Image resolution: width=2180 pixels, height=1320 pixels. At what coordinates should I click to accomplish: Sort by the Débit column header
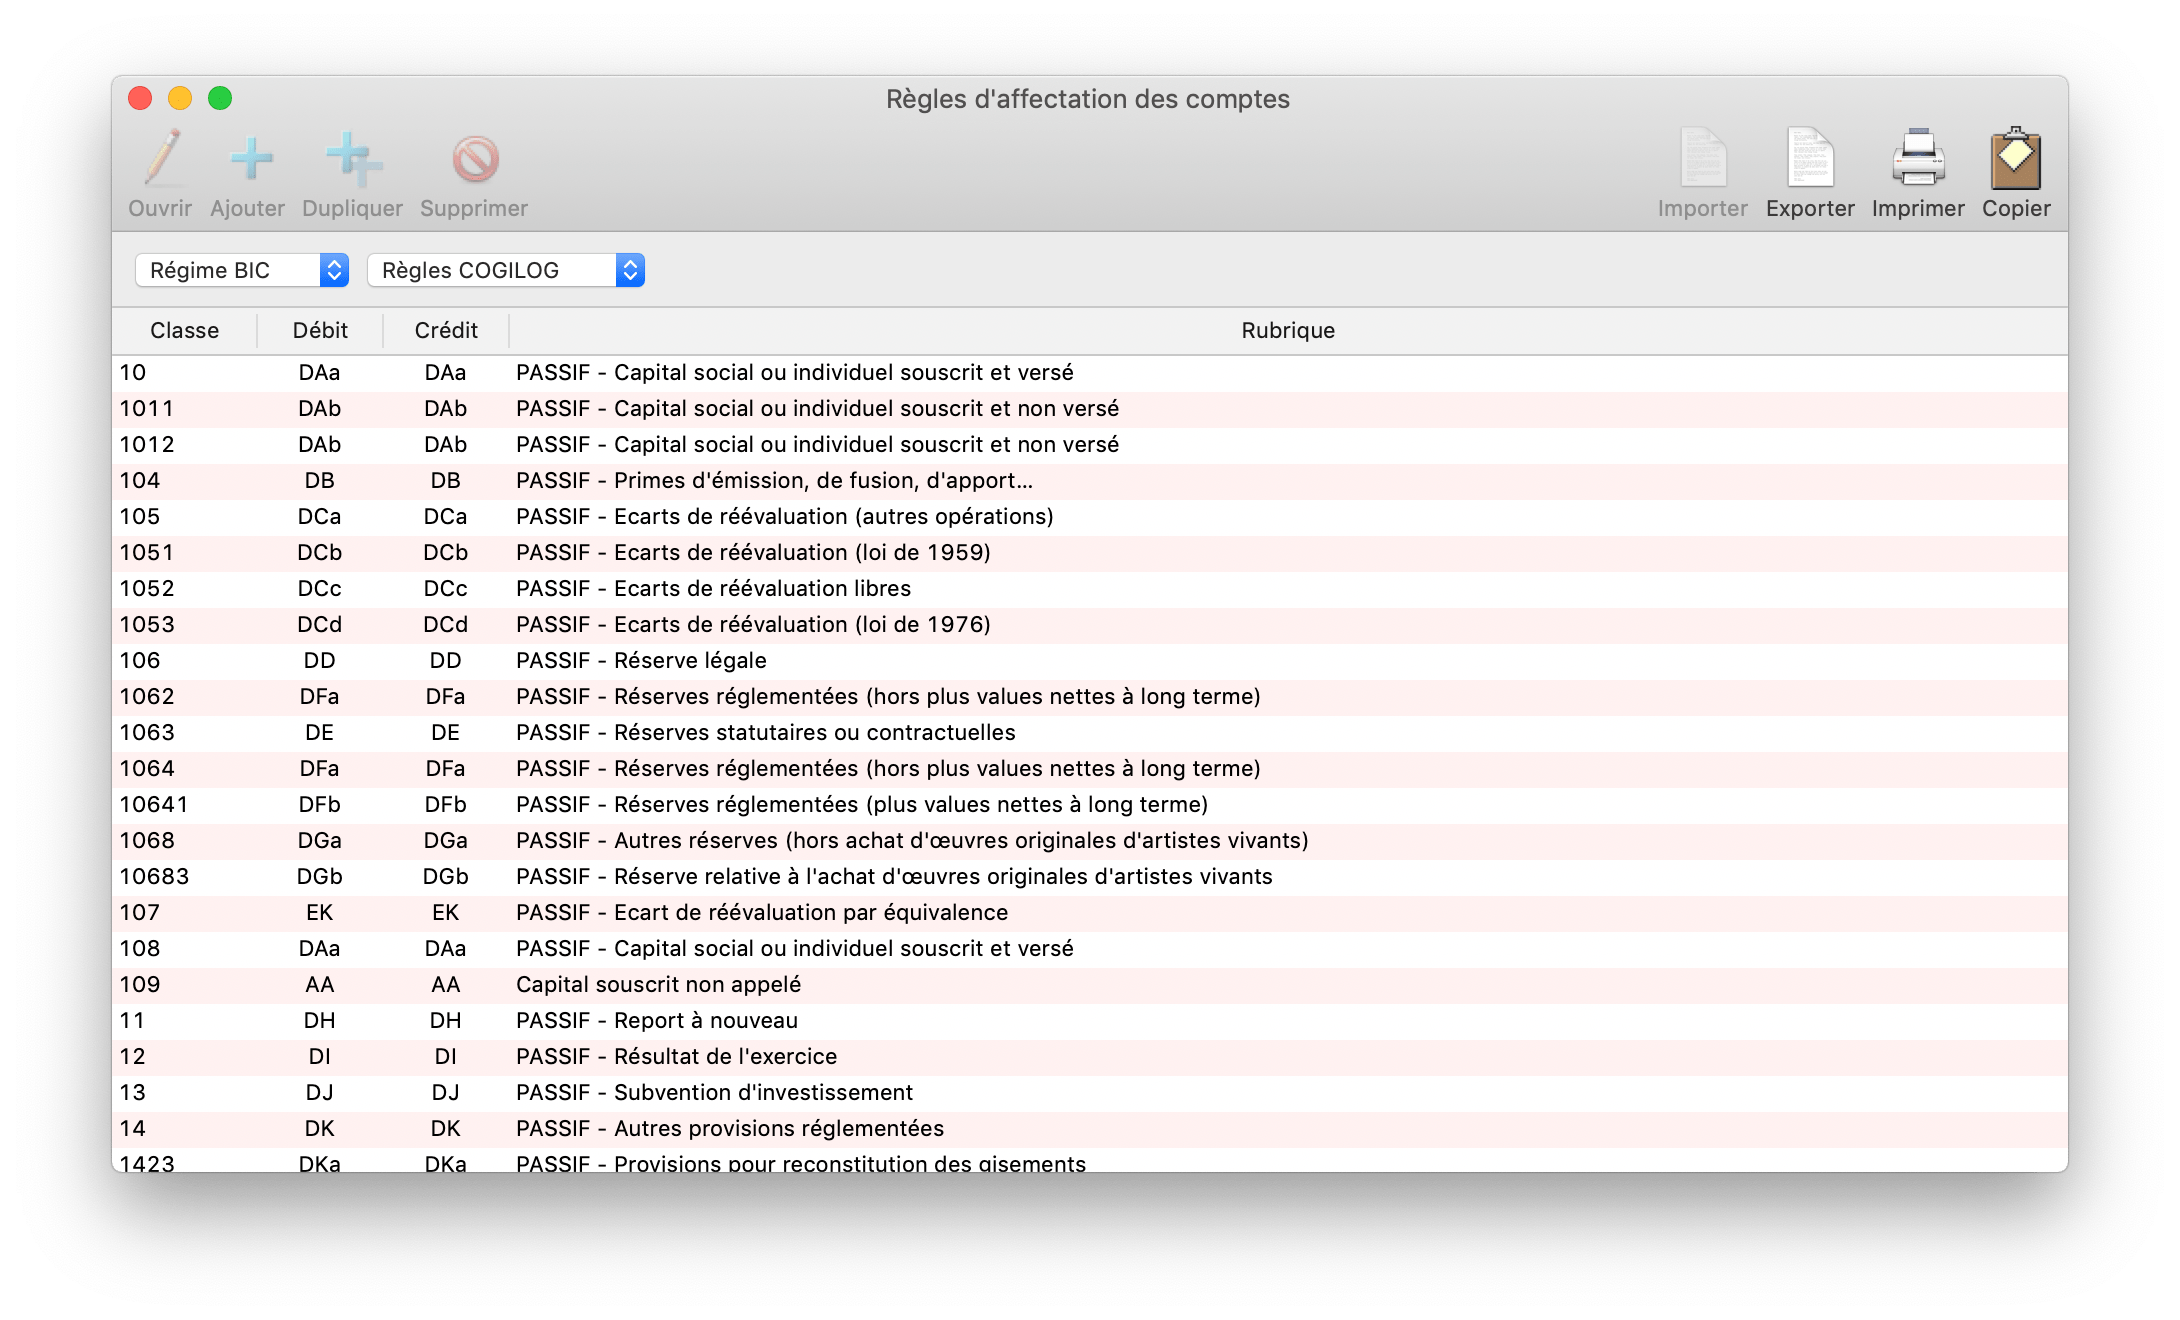pyautogui.click(x=320, y=330)
